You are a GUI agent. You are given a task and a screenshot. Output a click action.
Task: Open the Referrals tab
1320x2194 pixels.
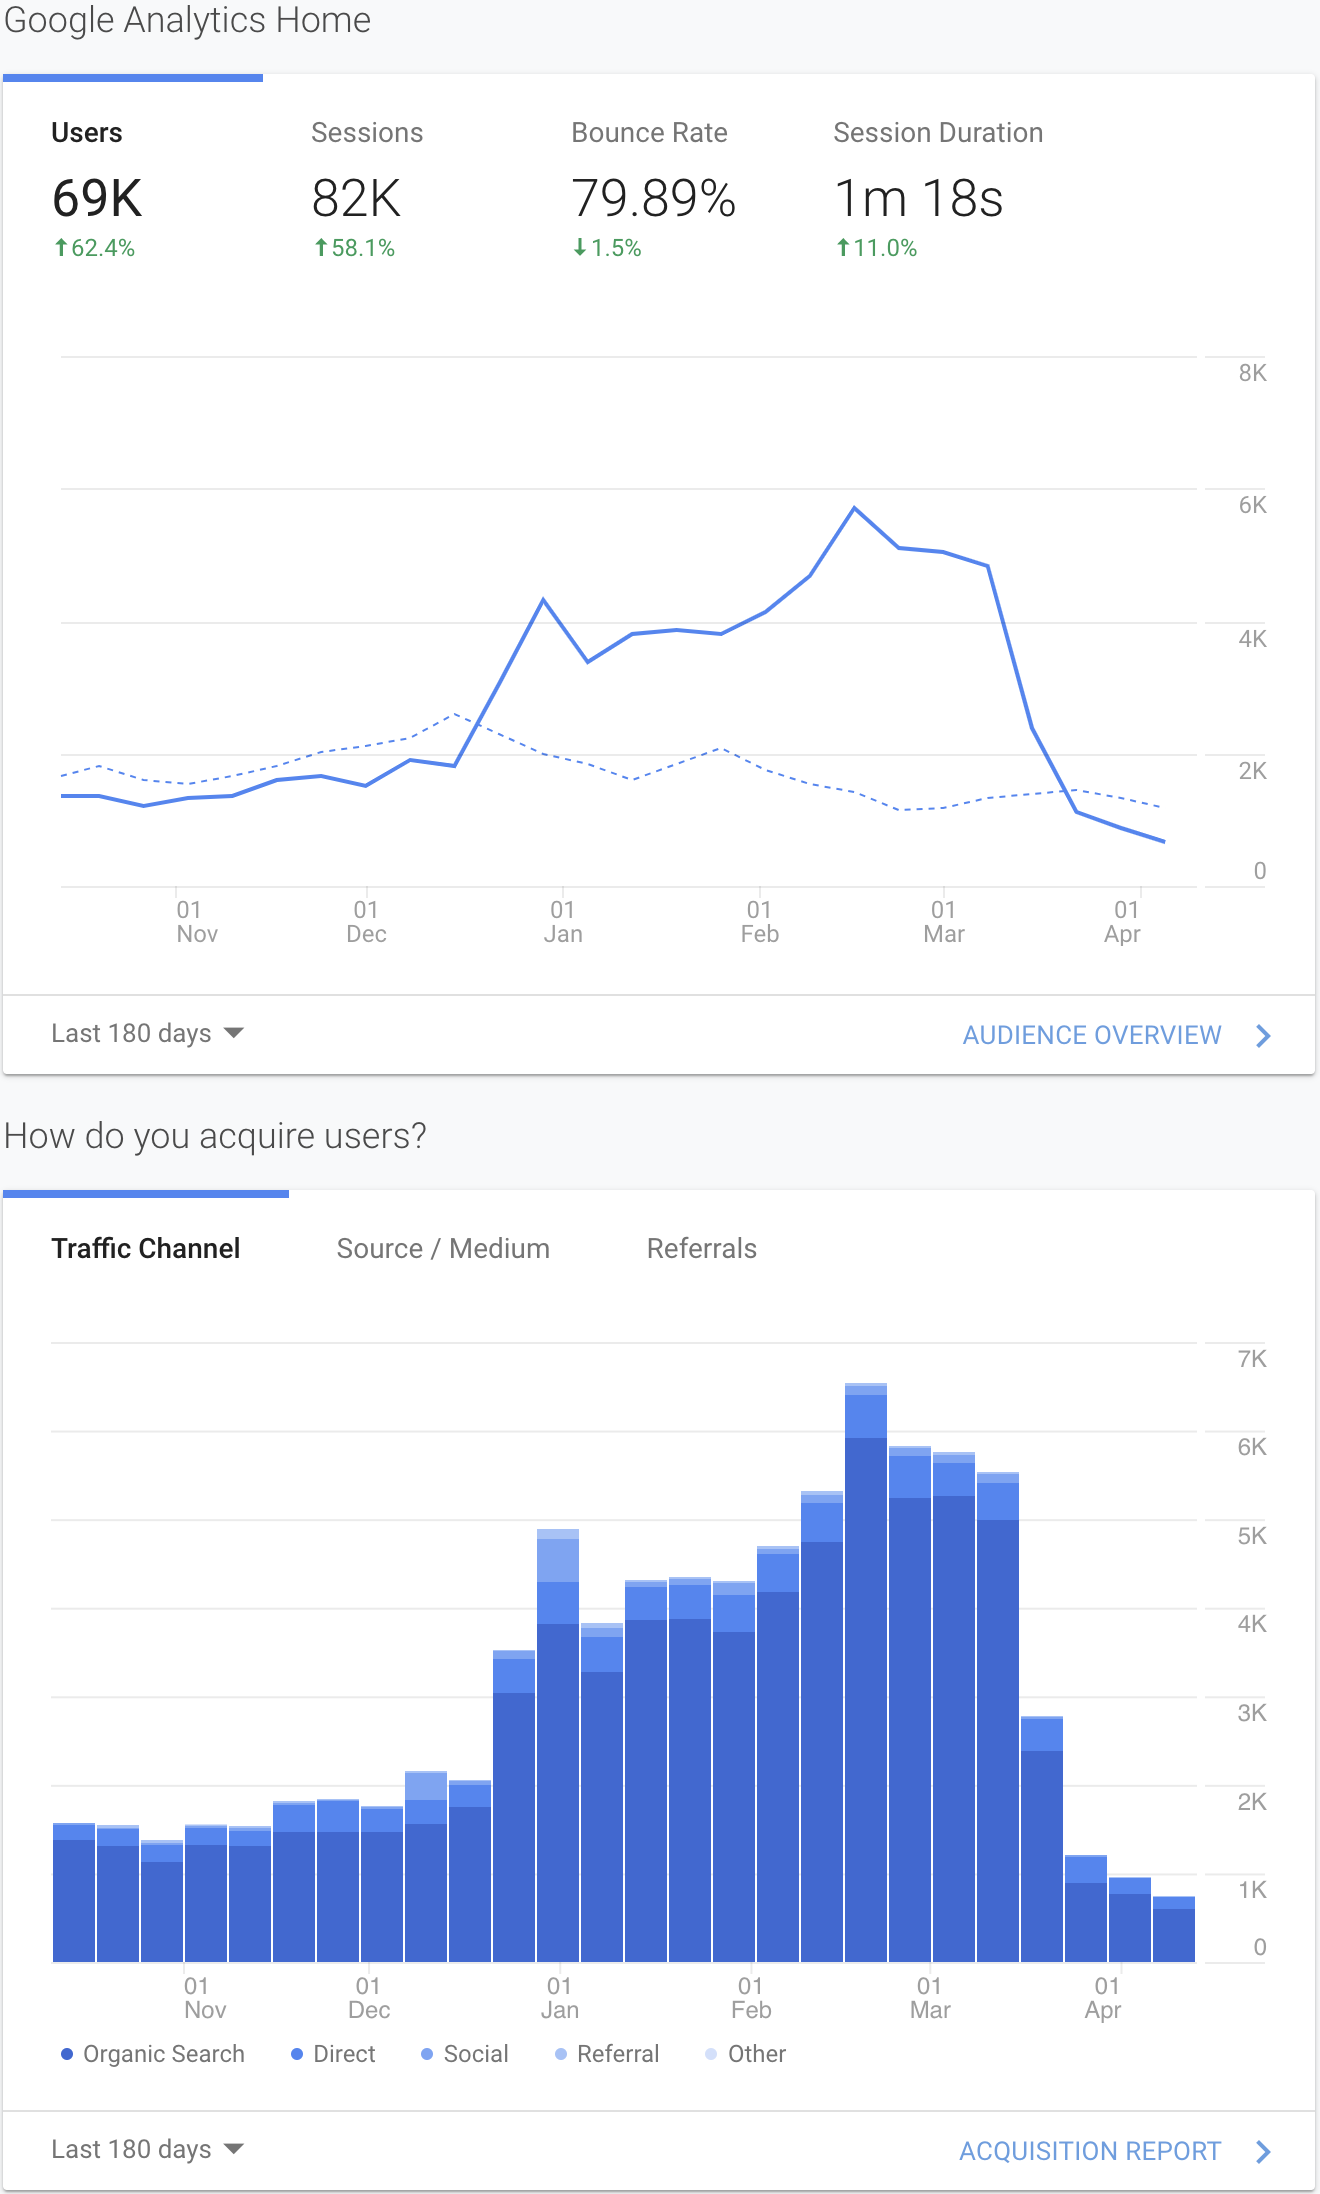[x=702, y=1248]
